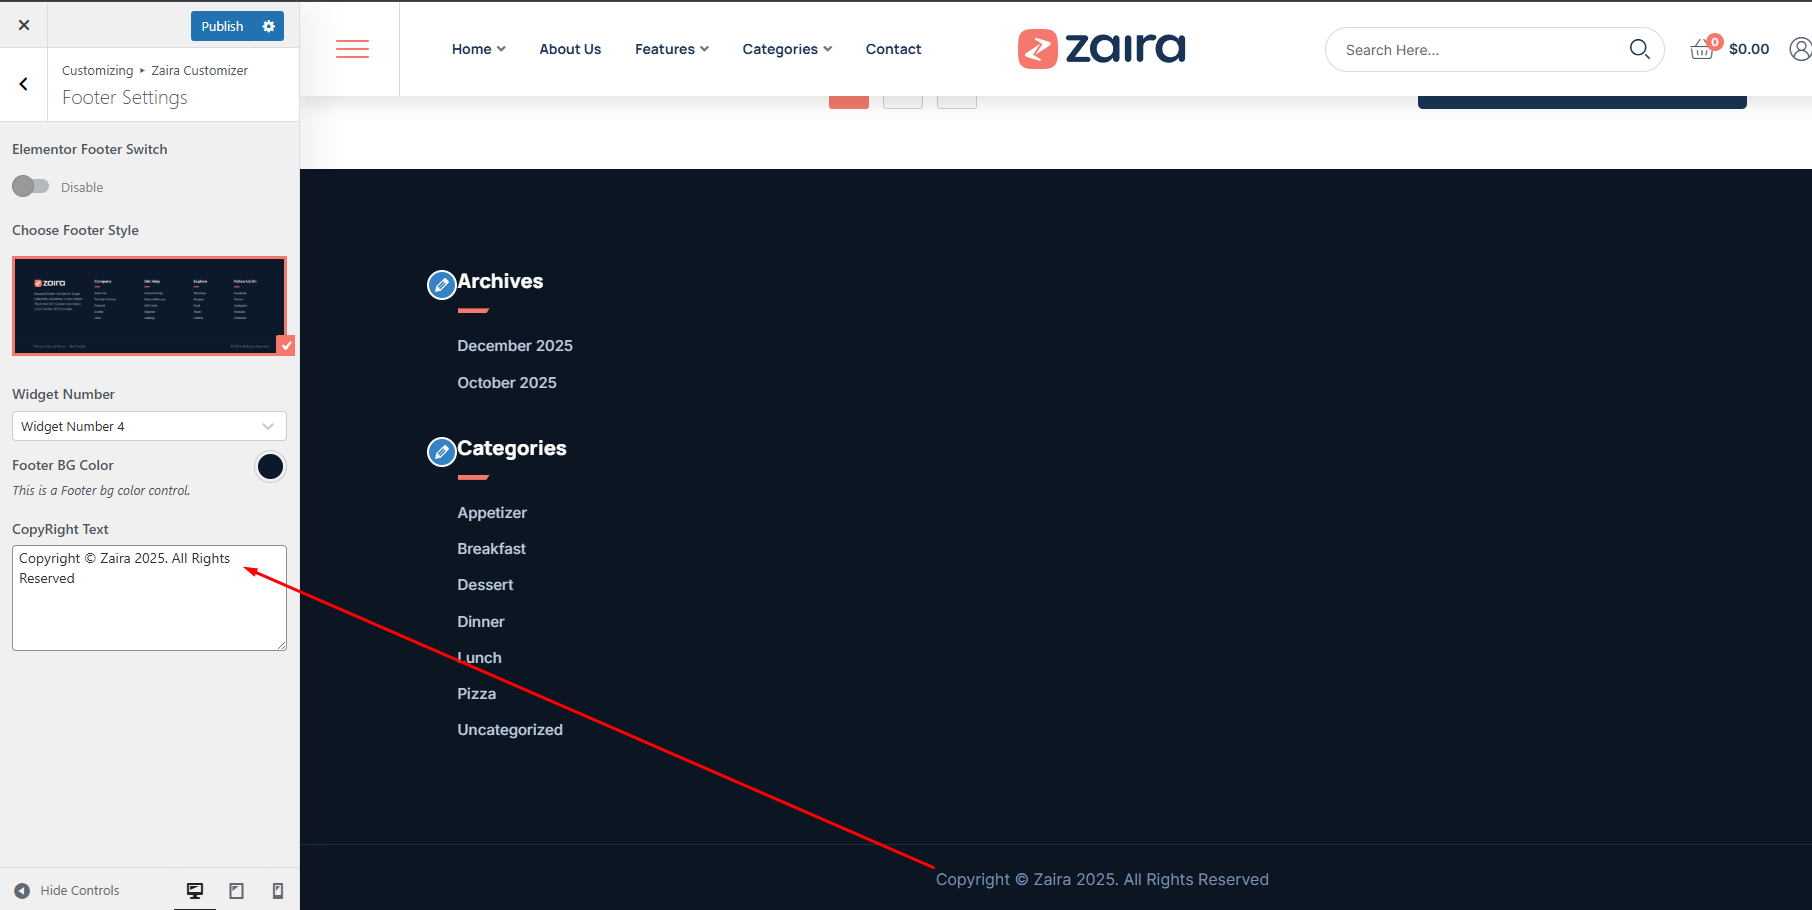
Task: Expand the Home menu dropdown
Action: click(x=478, y=49)
